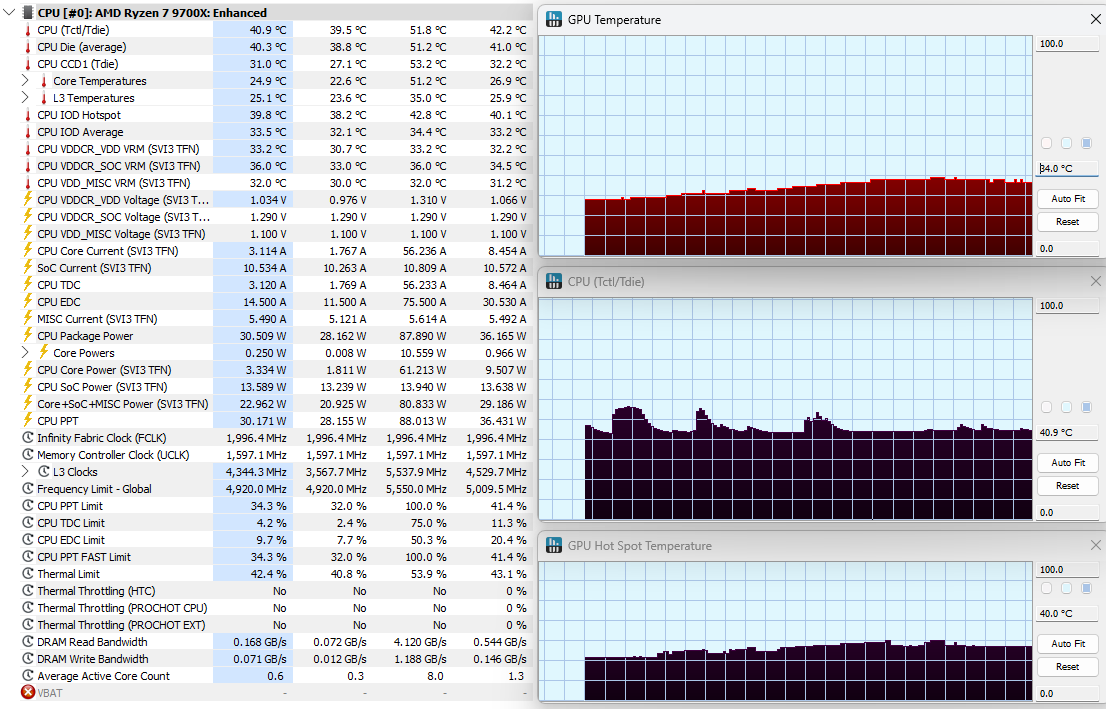Click the red X error icon beside VBAT
The height and width of the screenshot is (709, 1106).
pyautogui.click(x=28, y=692)
